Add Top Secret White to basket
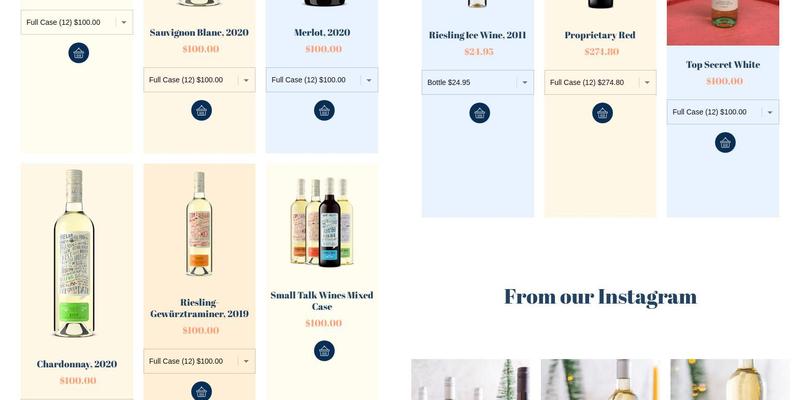Image resolution: width=800 pixels, height=400 pixels. tap(725, 142)
